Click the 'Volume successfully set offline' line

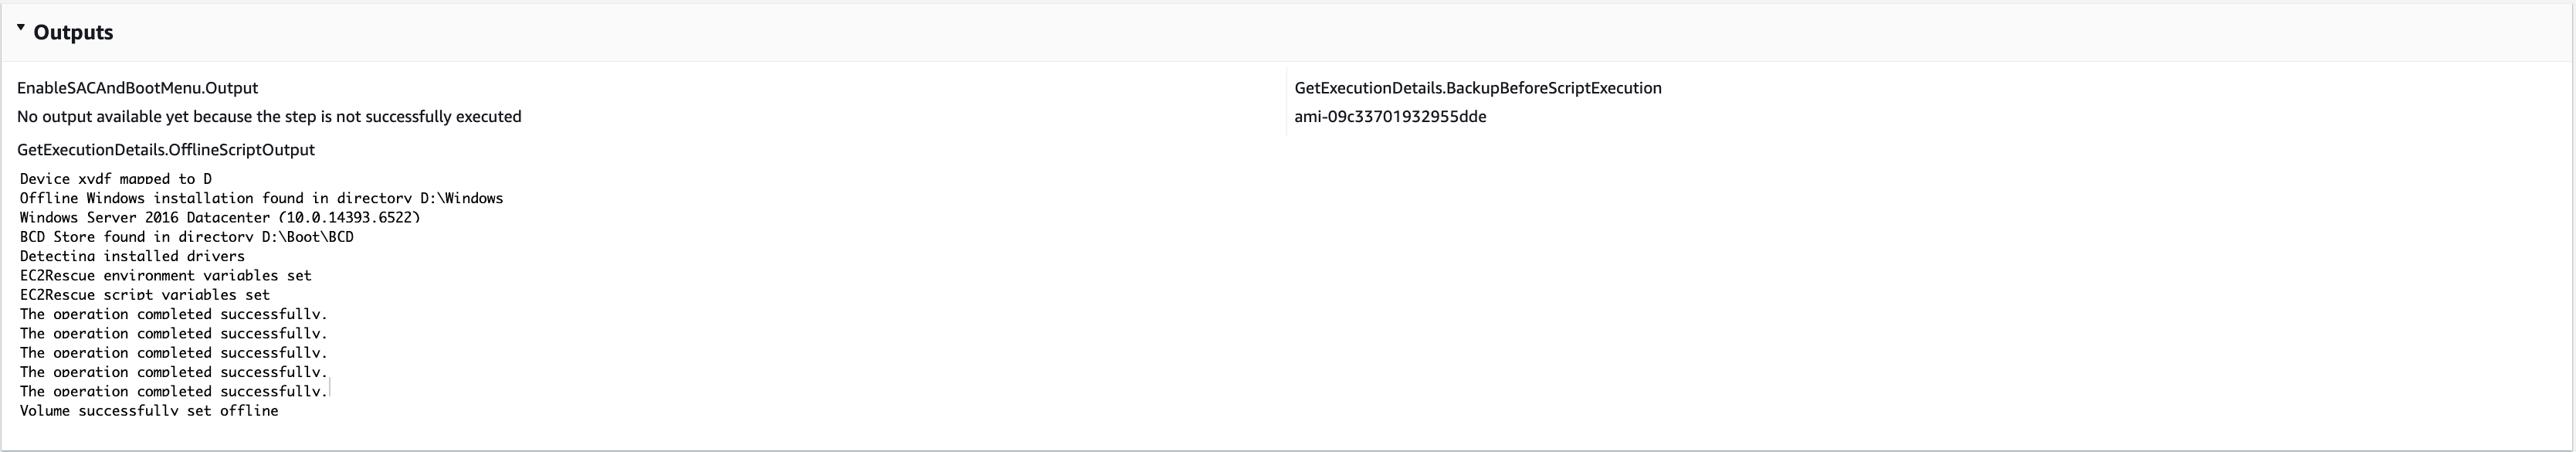149,411
